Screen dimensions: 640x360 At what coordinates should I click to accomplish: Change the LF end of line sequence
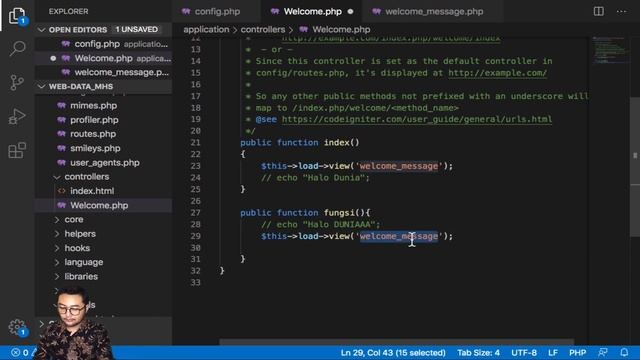coord(553,352)
